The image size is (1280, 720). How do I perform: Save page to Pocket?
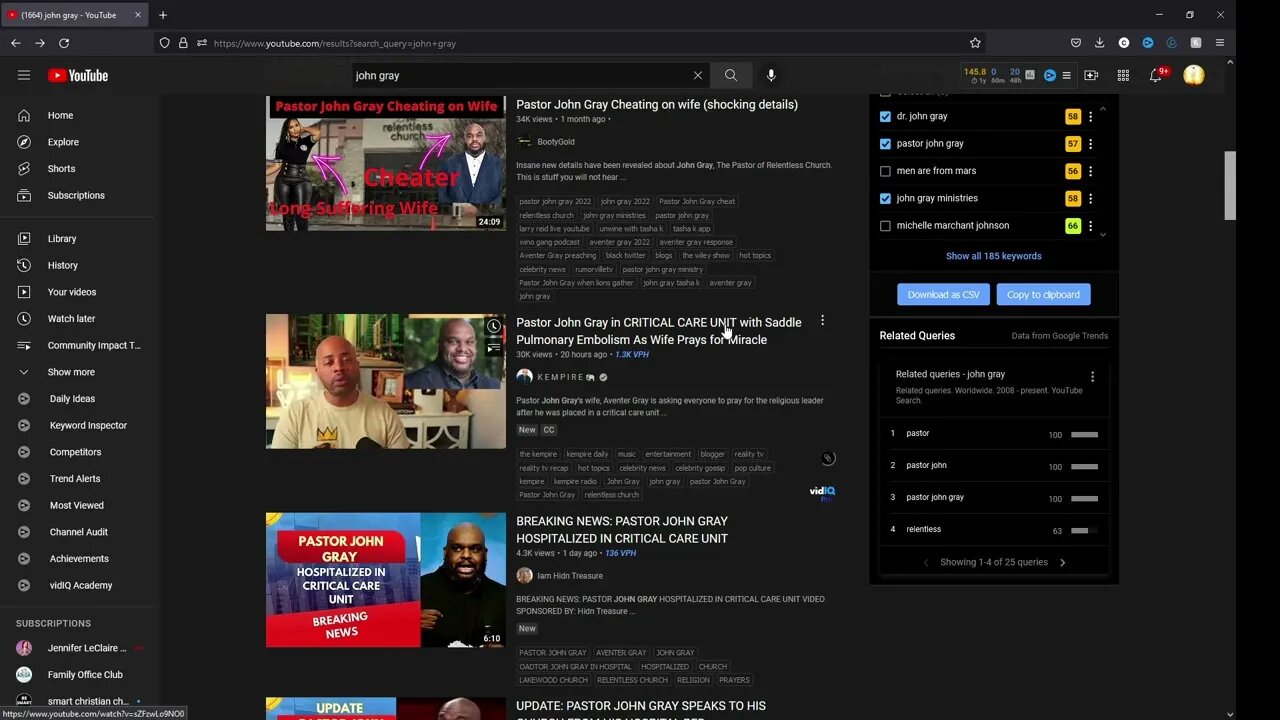[1076, 43]
